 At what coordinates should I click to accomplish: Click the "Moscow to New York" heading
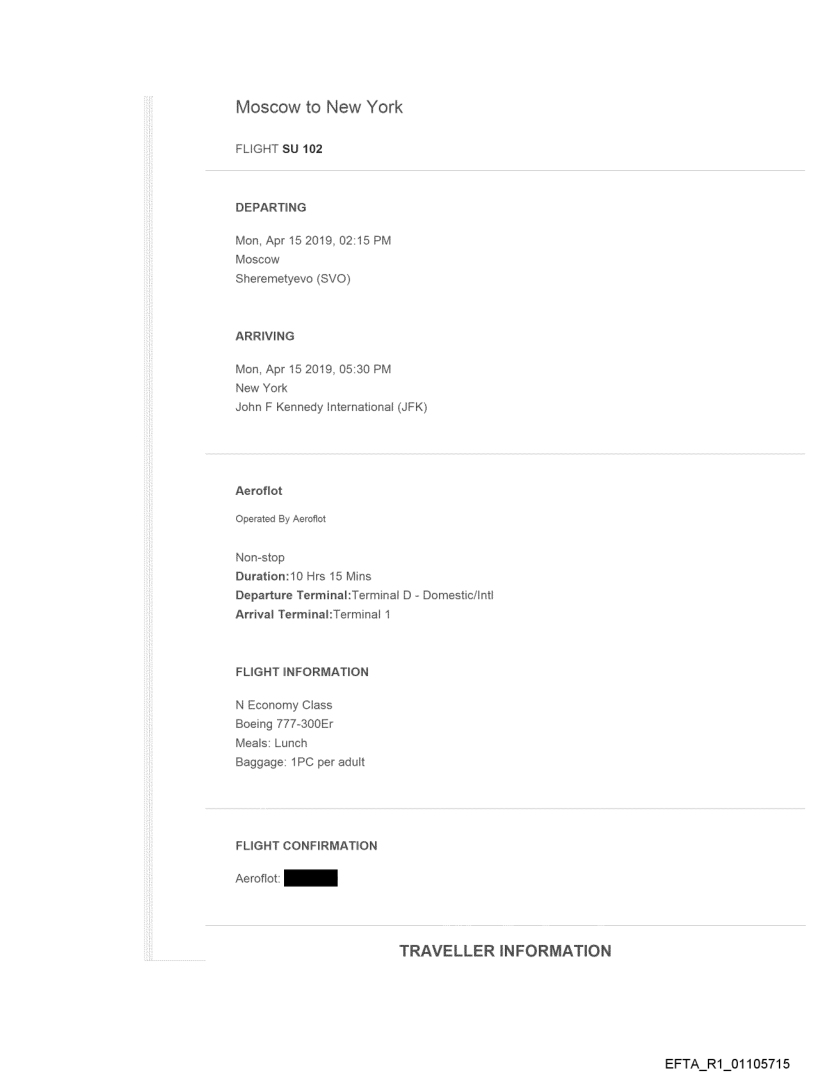pyautogui.click(x=319, y=107)
